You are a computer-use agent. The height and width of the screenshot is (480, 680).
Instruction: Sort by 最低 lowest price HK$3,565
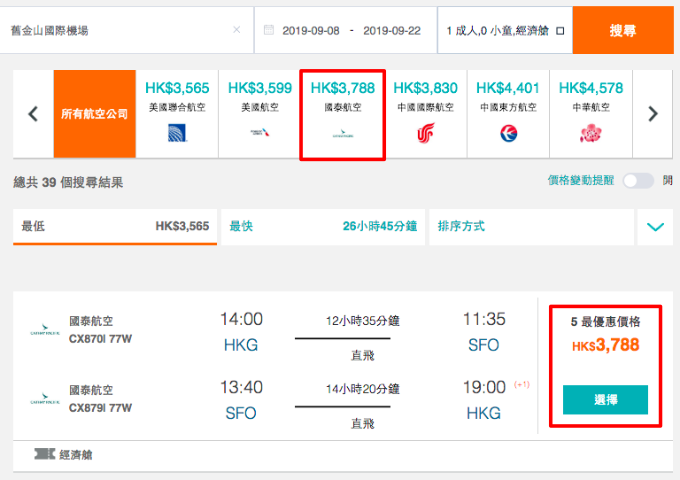coord(115,227)
